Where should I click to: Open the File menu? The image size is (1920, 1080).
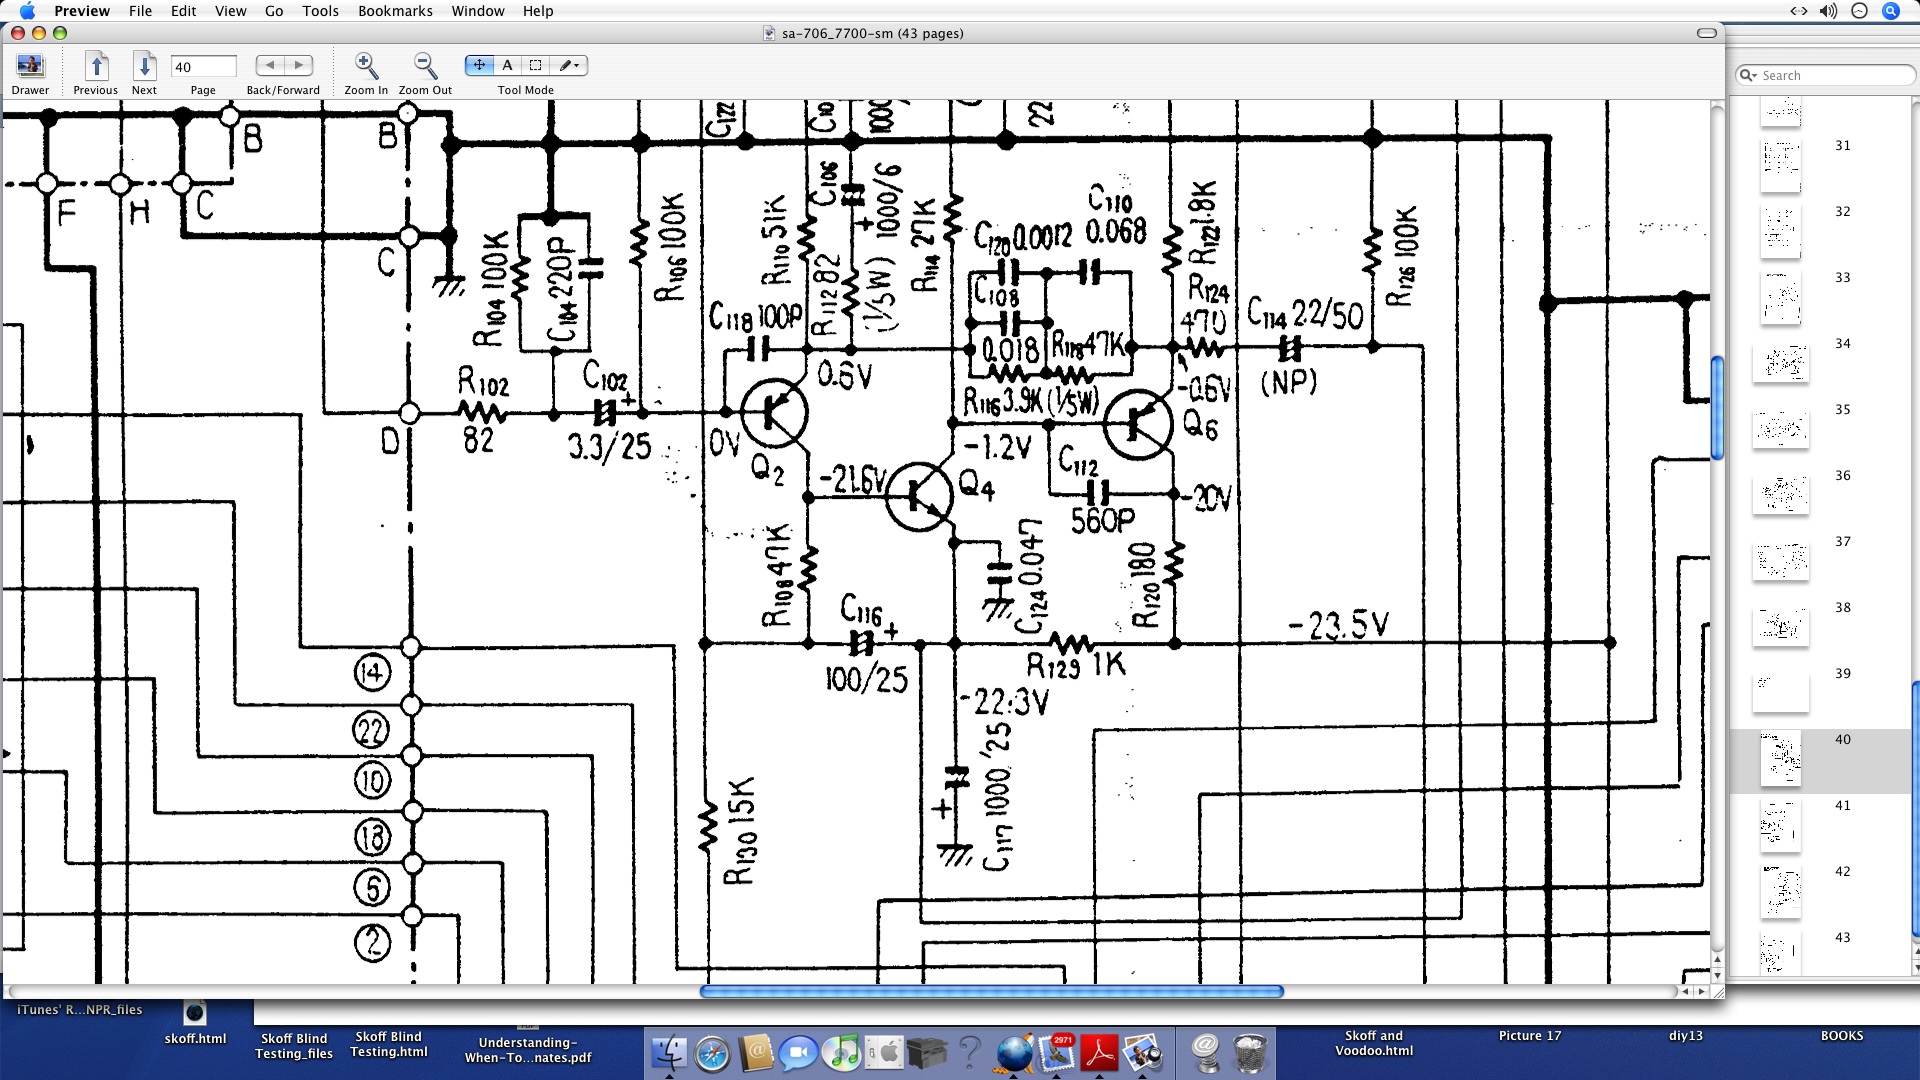[140, 11]
